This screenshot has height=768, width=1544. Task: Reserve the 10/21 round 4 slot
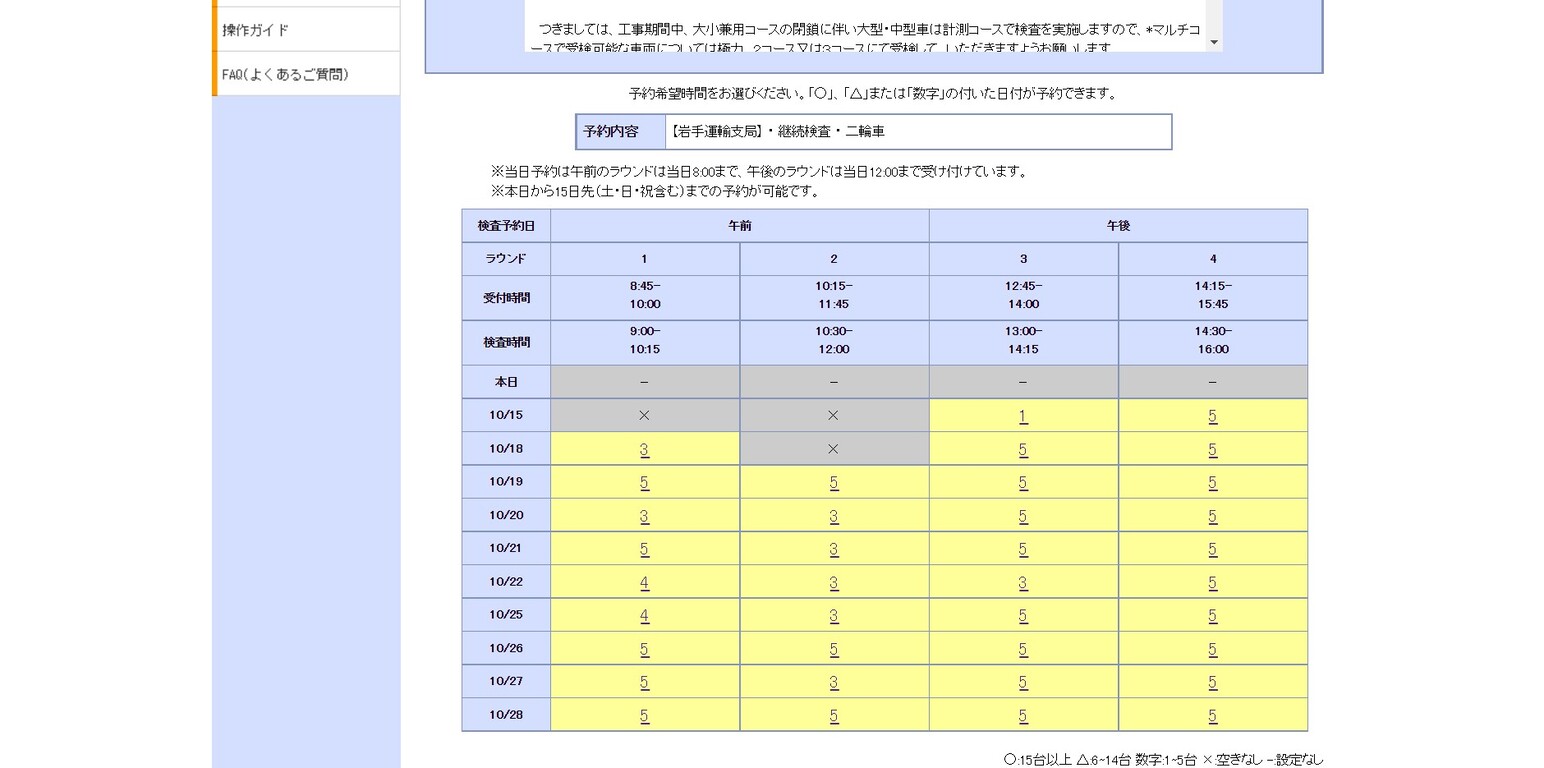coord(1213,549)
